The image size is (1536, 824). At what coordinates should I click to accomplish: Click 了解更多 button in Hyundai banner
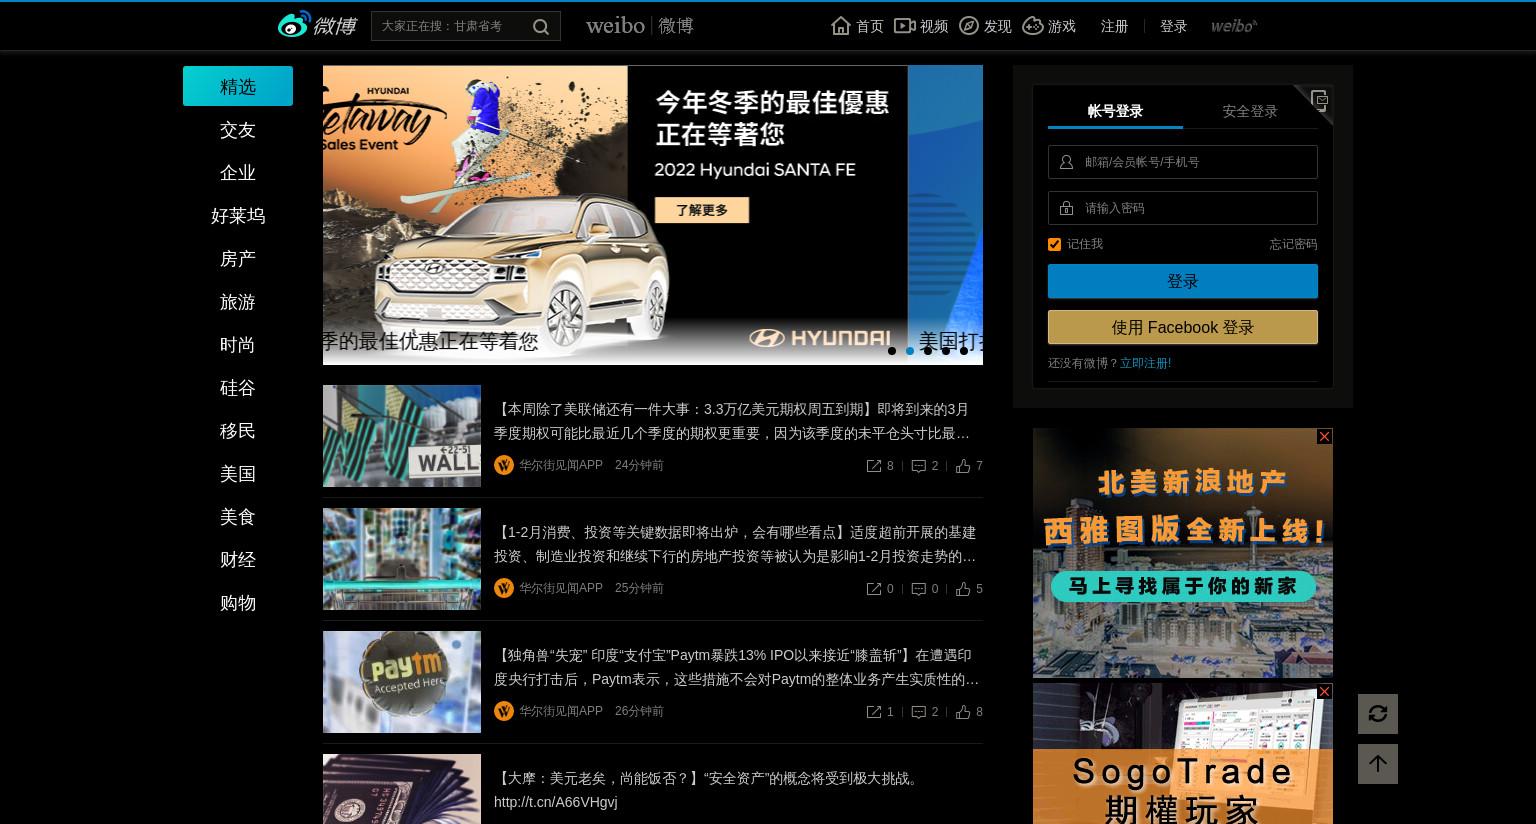[x=702, y=210]
